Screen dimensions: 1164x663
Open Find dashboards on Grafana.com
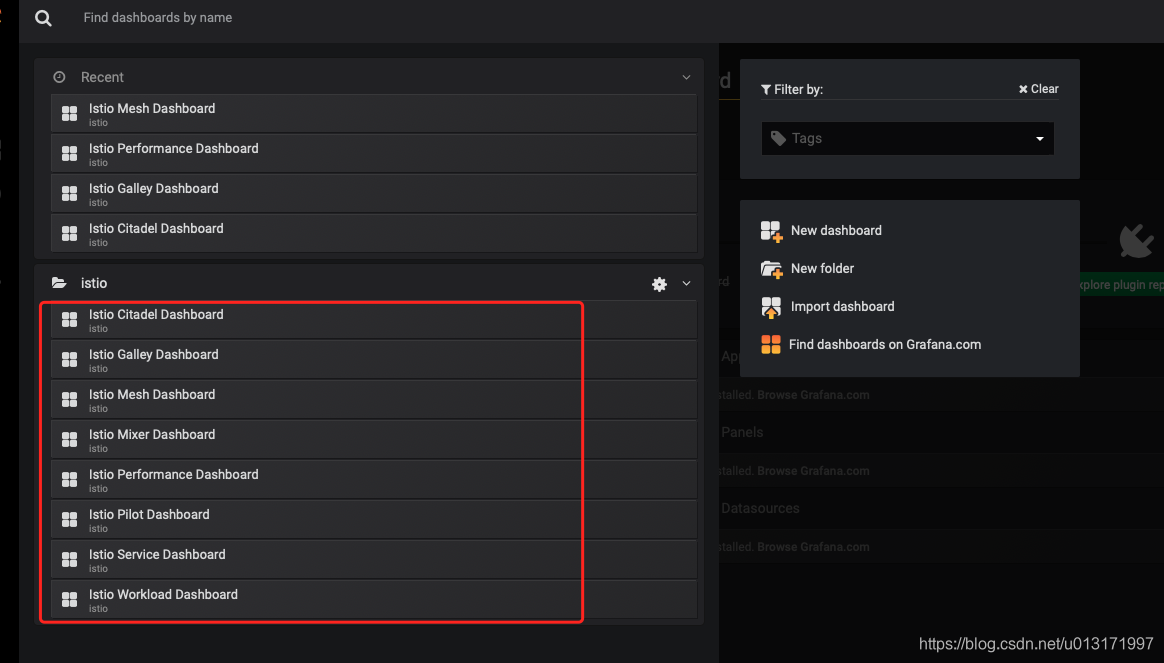coord(885,344)
